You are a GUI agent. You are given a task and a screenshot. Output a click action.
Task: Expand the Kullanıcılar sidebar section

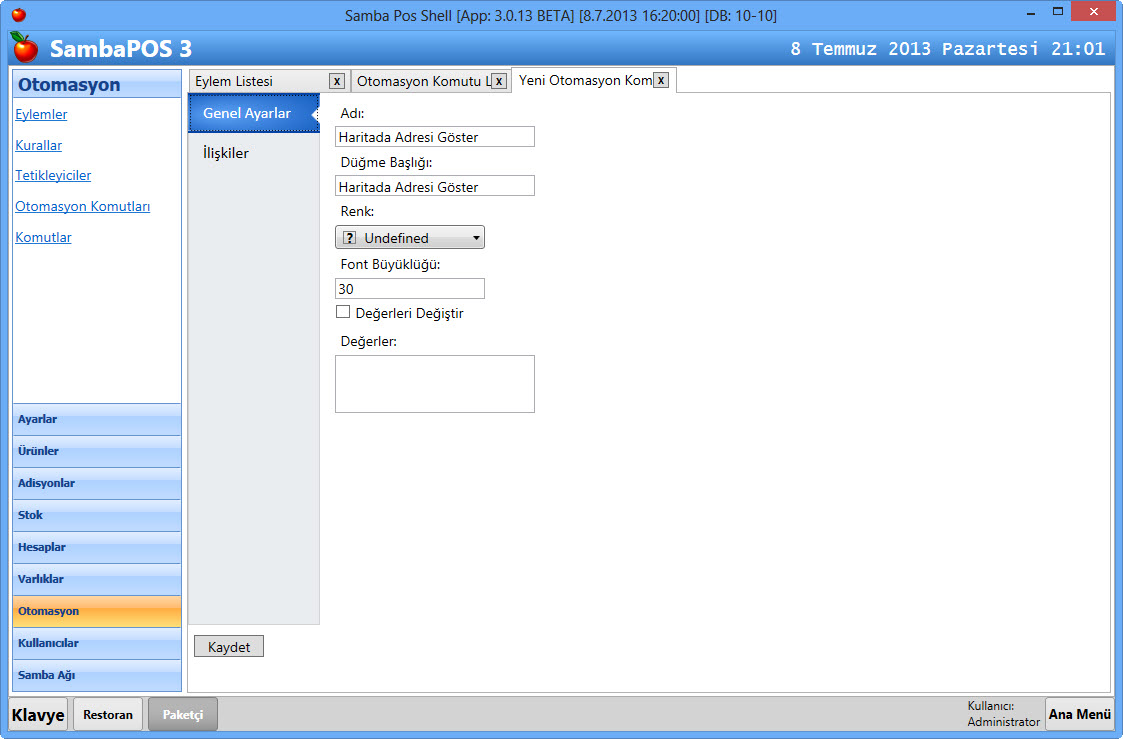[x=97, y=643]
